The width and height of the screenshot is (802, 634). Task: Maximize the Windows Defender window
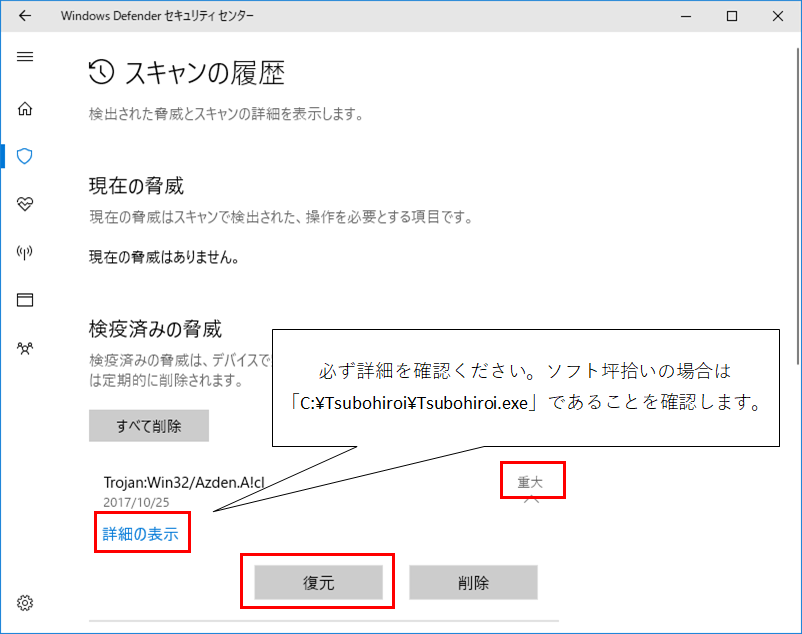pyautogui.click(x=732, y=16)
